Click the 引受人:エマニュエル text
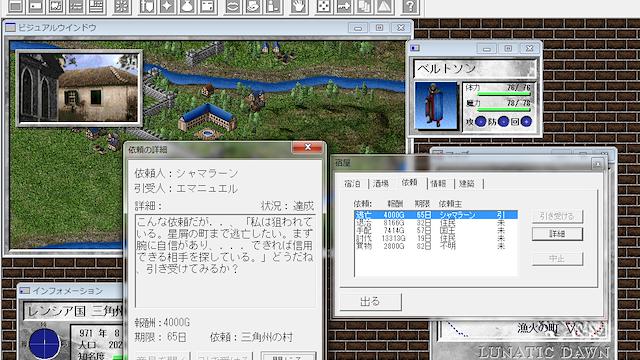This screenshot has height=360, width=640. [x=186, y=189]
